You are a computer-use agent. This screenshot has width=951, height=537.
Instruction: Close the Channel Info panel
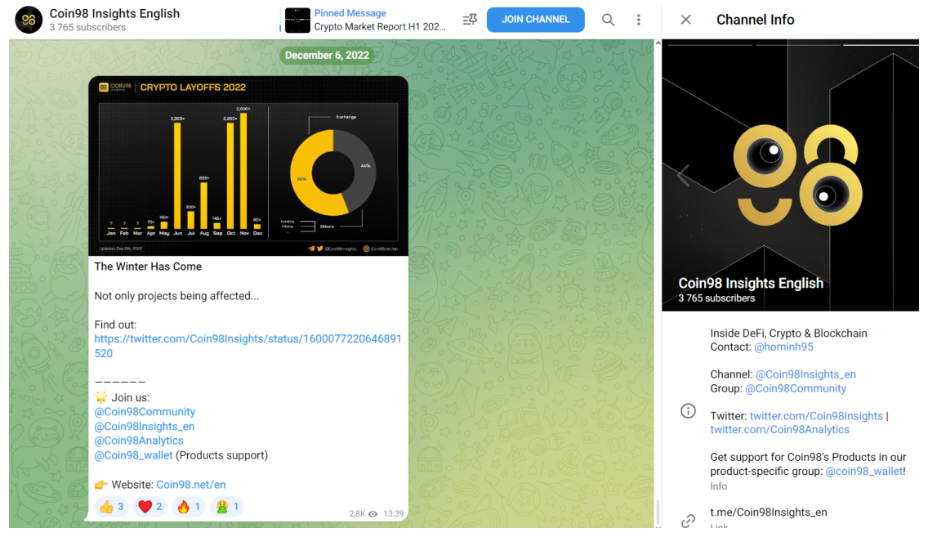685,20
